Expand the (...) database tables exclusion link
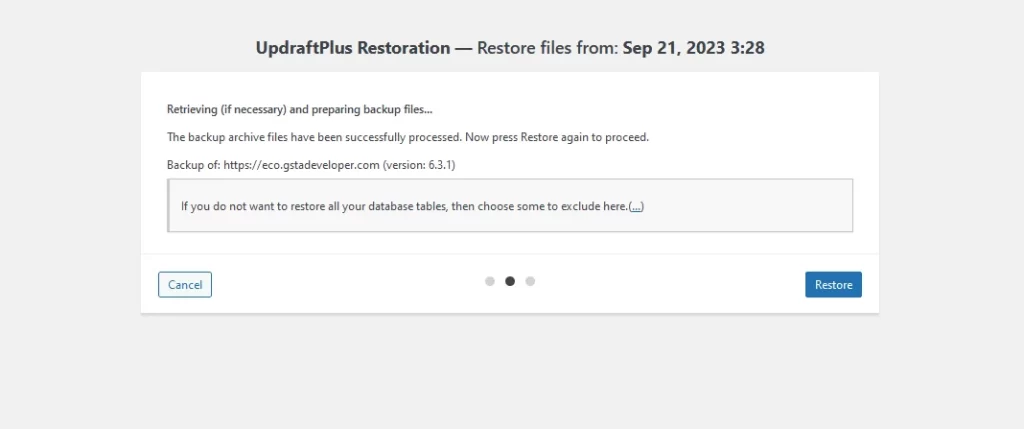Image resolution: width=1024 pixels, height=429 pixels. click(636, 206)
